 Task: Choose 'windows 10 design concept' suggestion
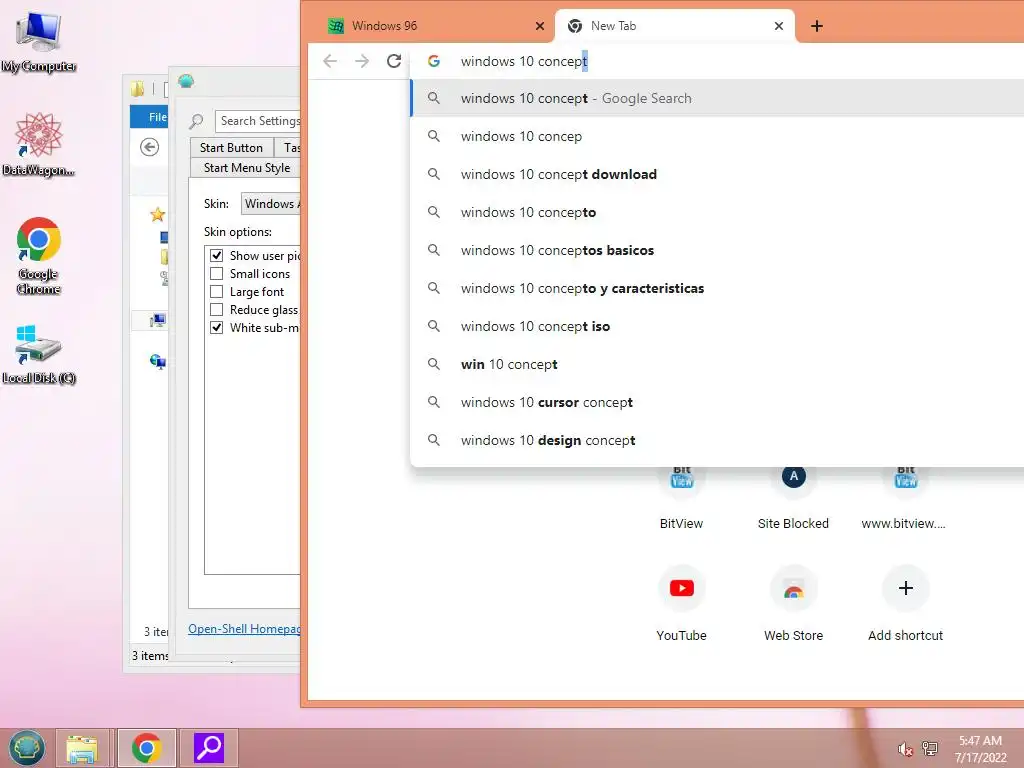[716, 440]
